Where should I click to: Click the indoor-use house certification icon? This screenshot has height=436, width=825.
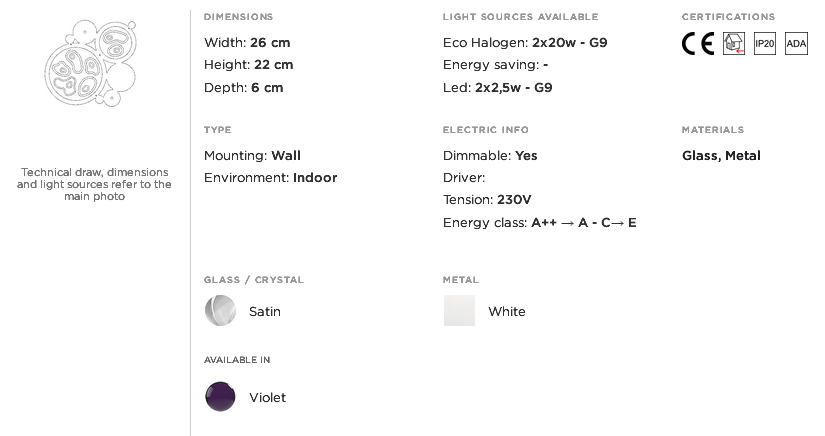(733, 44)
